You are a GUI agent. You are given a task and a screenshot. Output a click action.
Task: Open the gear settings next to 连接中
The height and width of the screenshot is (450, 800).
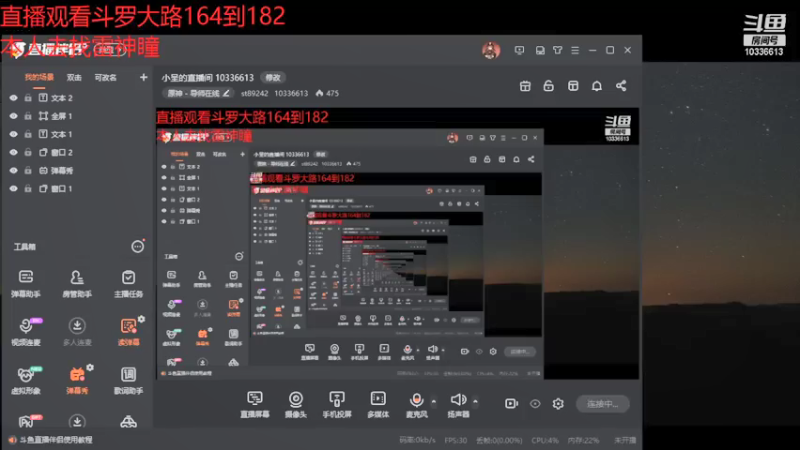tap(558, 404)
